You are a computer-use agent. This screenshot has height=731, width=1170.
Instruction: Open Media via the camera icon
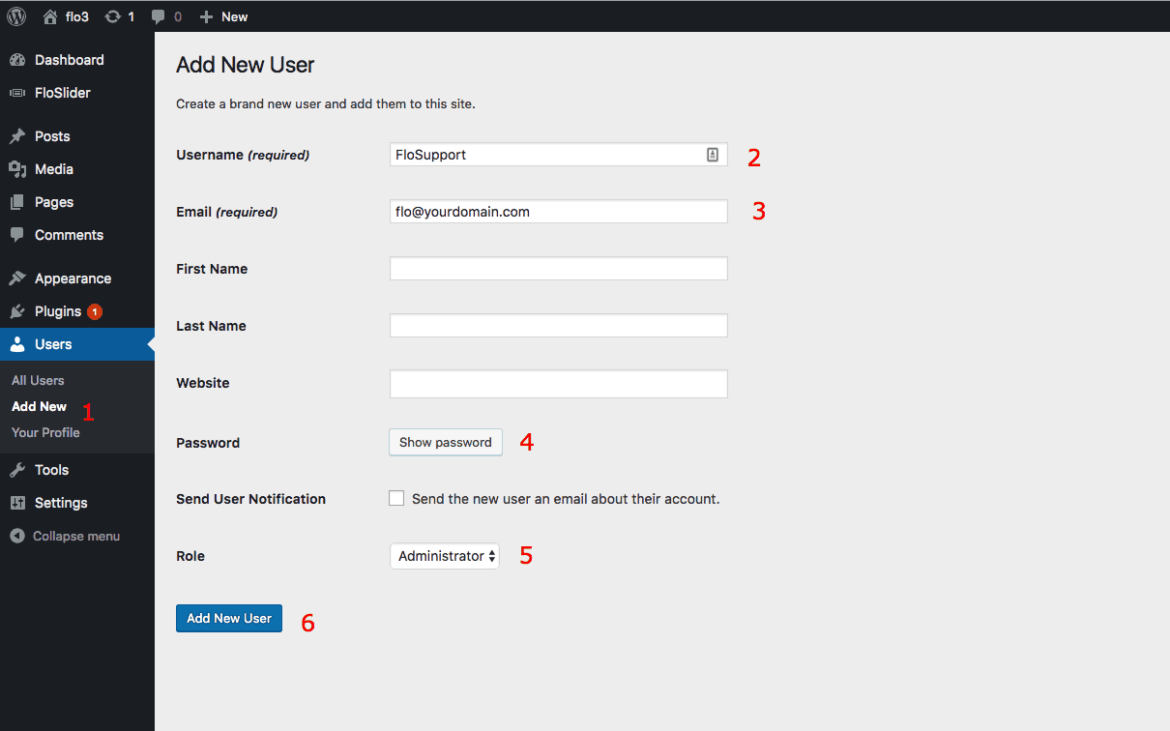point(18,169)
